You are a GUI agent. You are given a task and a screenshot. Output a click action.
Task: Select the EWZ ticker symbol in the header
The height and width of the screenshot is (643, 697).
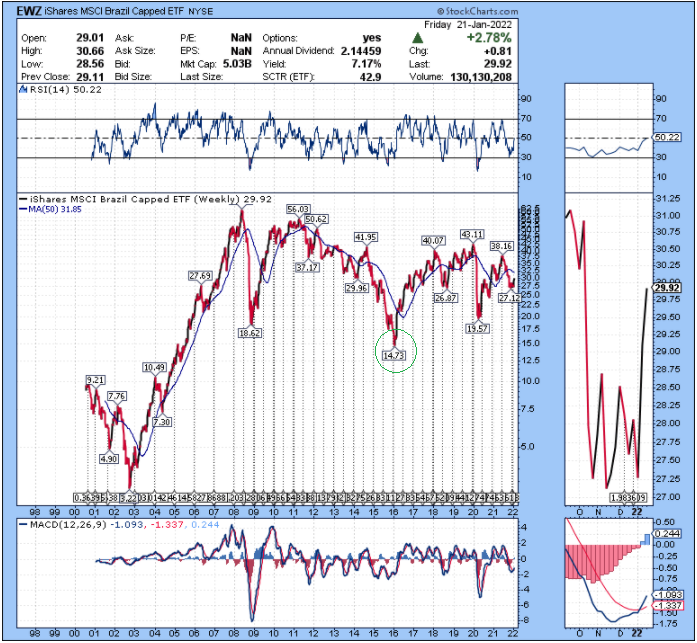pyautogui.click(x=29, y=11)
